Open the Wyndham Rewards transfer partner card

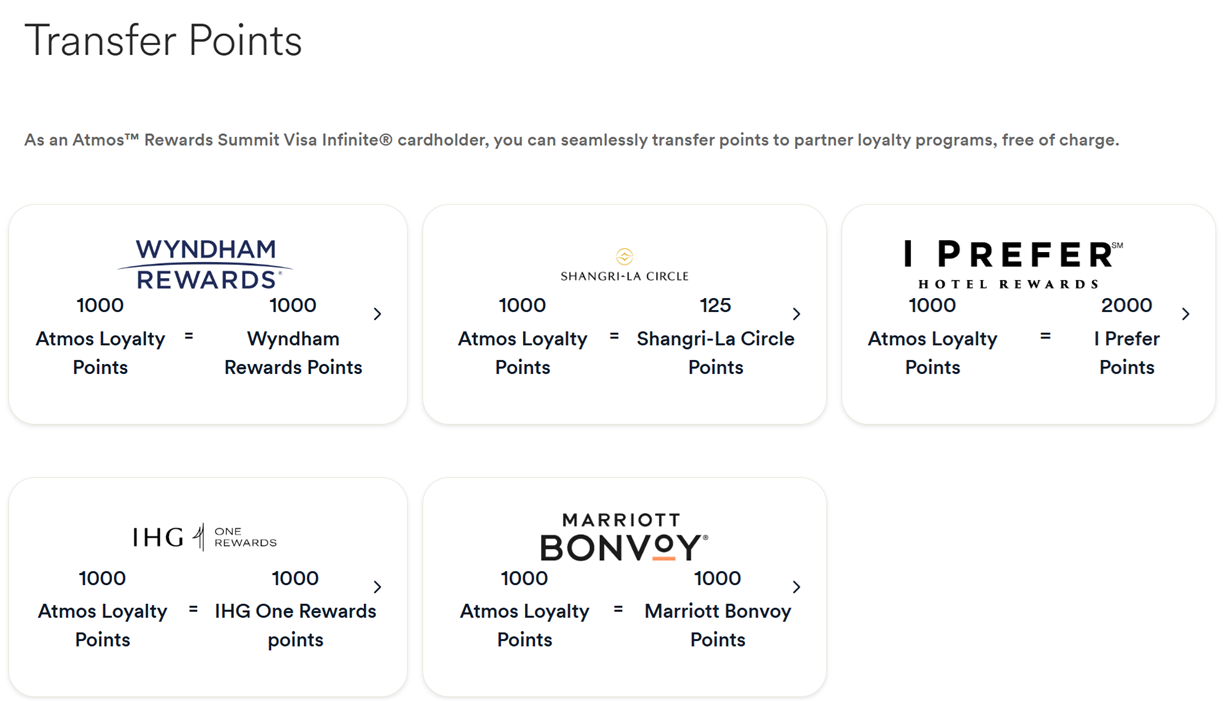(x=207, y=312)
